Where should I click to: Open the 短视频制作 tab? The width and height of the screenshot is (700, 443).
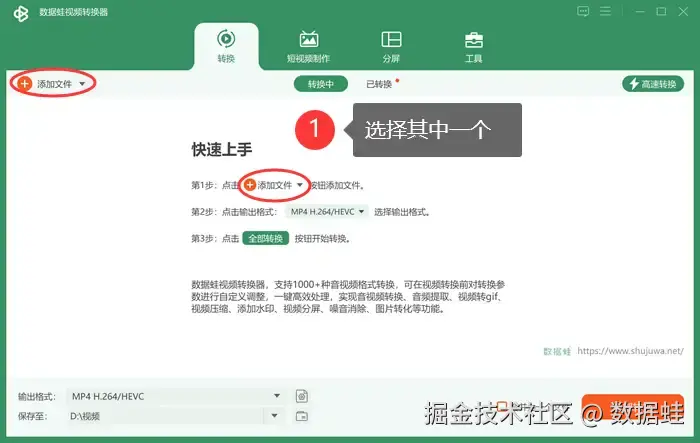[308, 46]
